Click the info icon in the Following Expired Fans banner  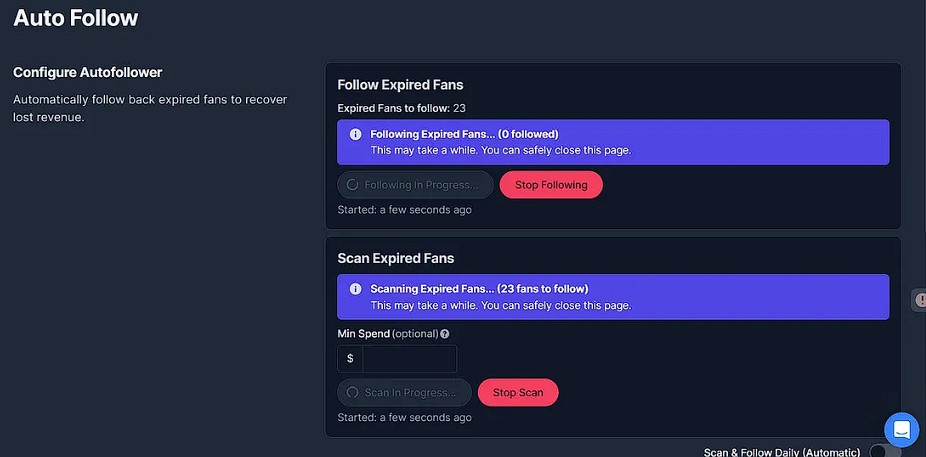(355, 134)
